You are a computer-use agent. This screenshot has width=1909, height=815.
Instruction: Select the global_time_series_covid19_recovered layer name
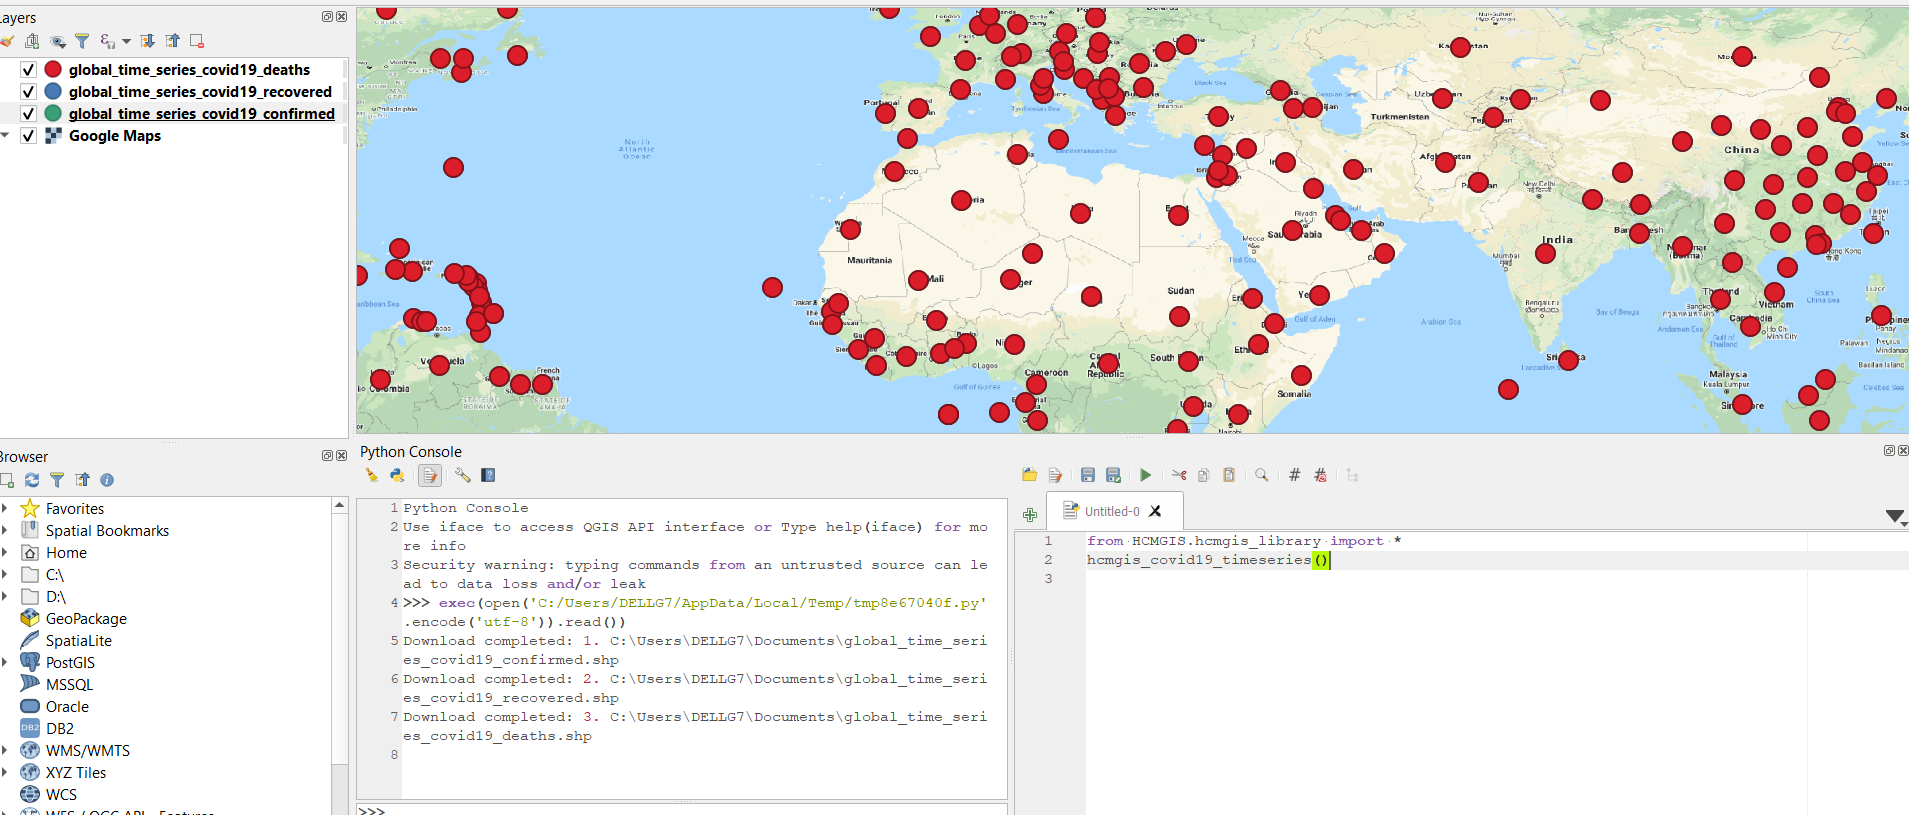200,92
